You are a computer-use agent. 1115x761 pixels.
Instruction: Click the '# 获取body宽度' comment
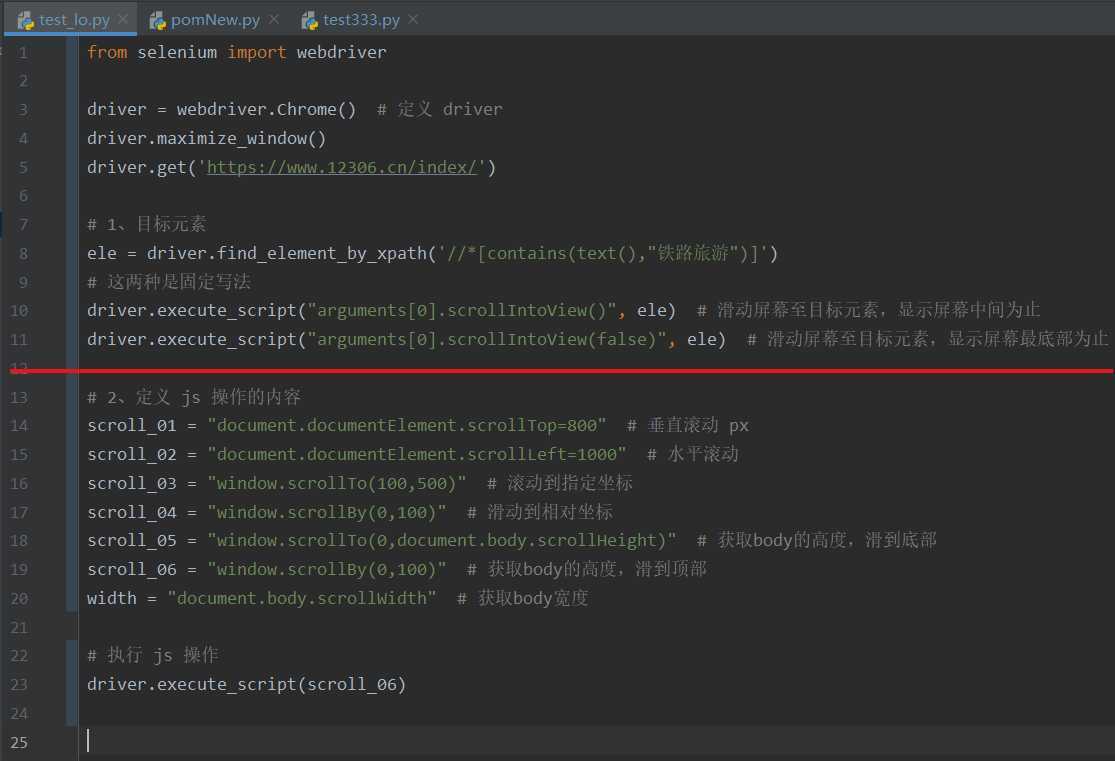pyautogui.click(x=523, y=599)
